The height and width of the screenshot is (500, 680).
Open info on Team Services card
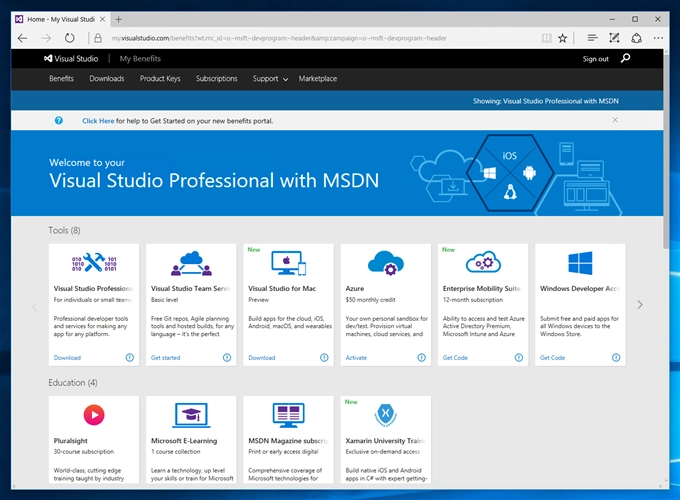[227, 357]
